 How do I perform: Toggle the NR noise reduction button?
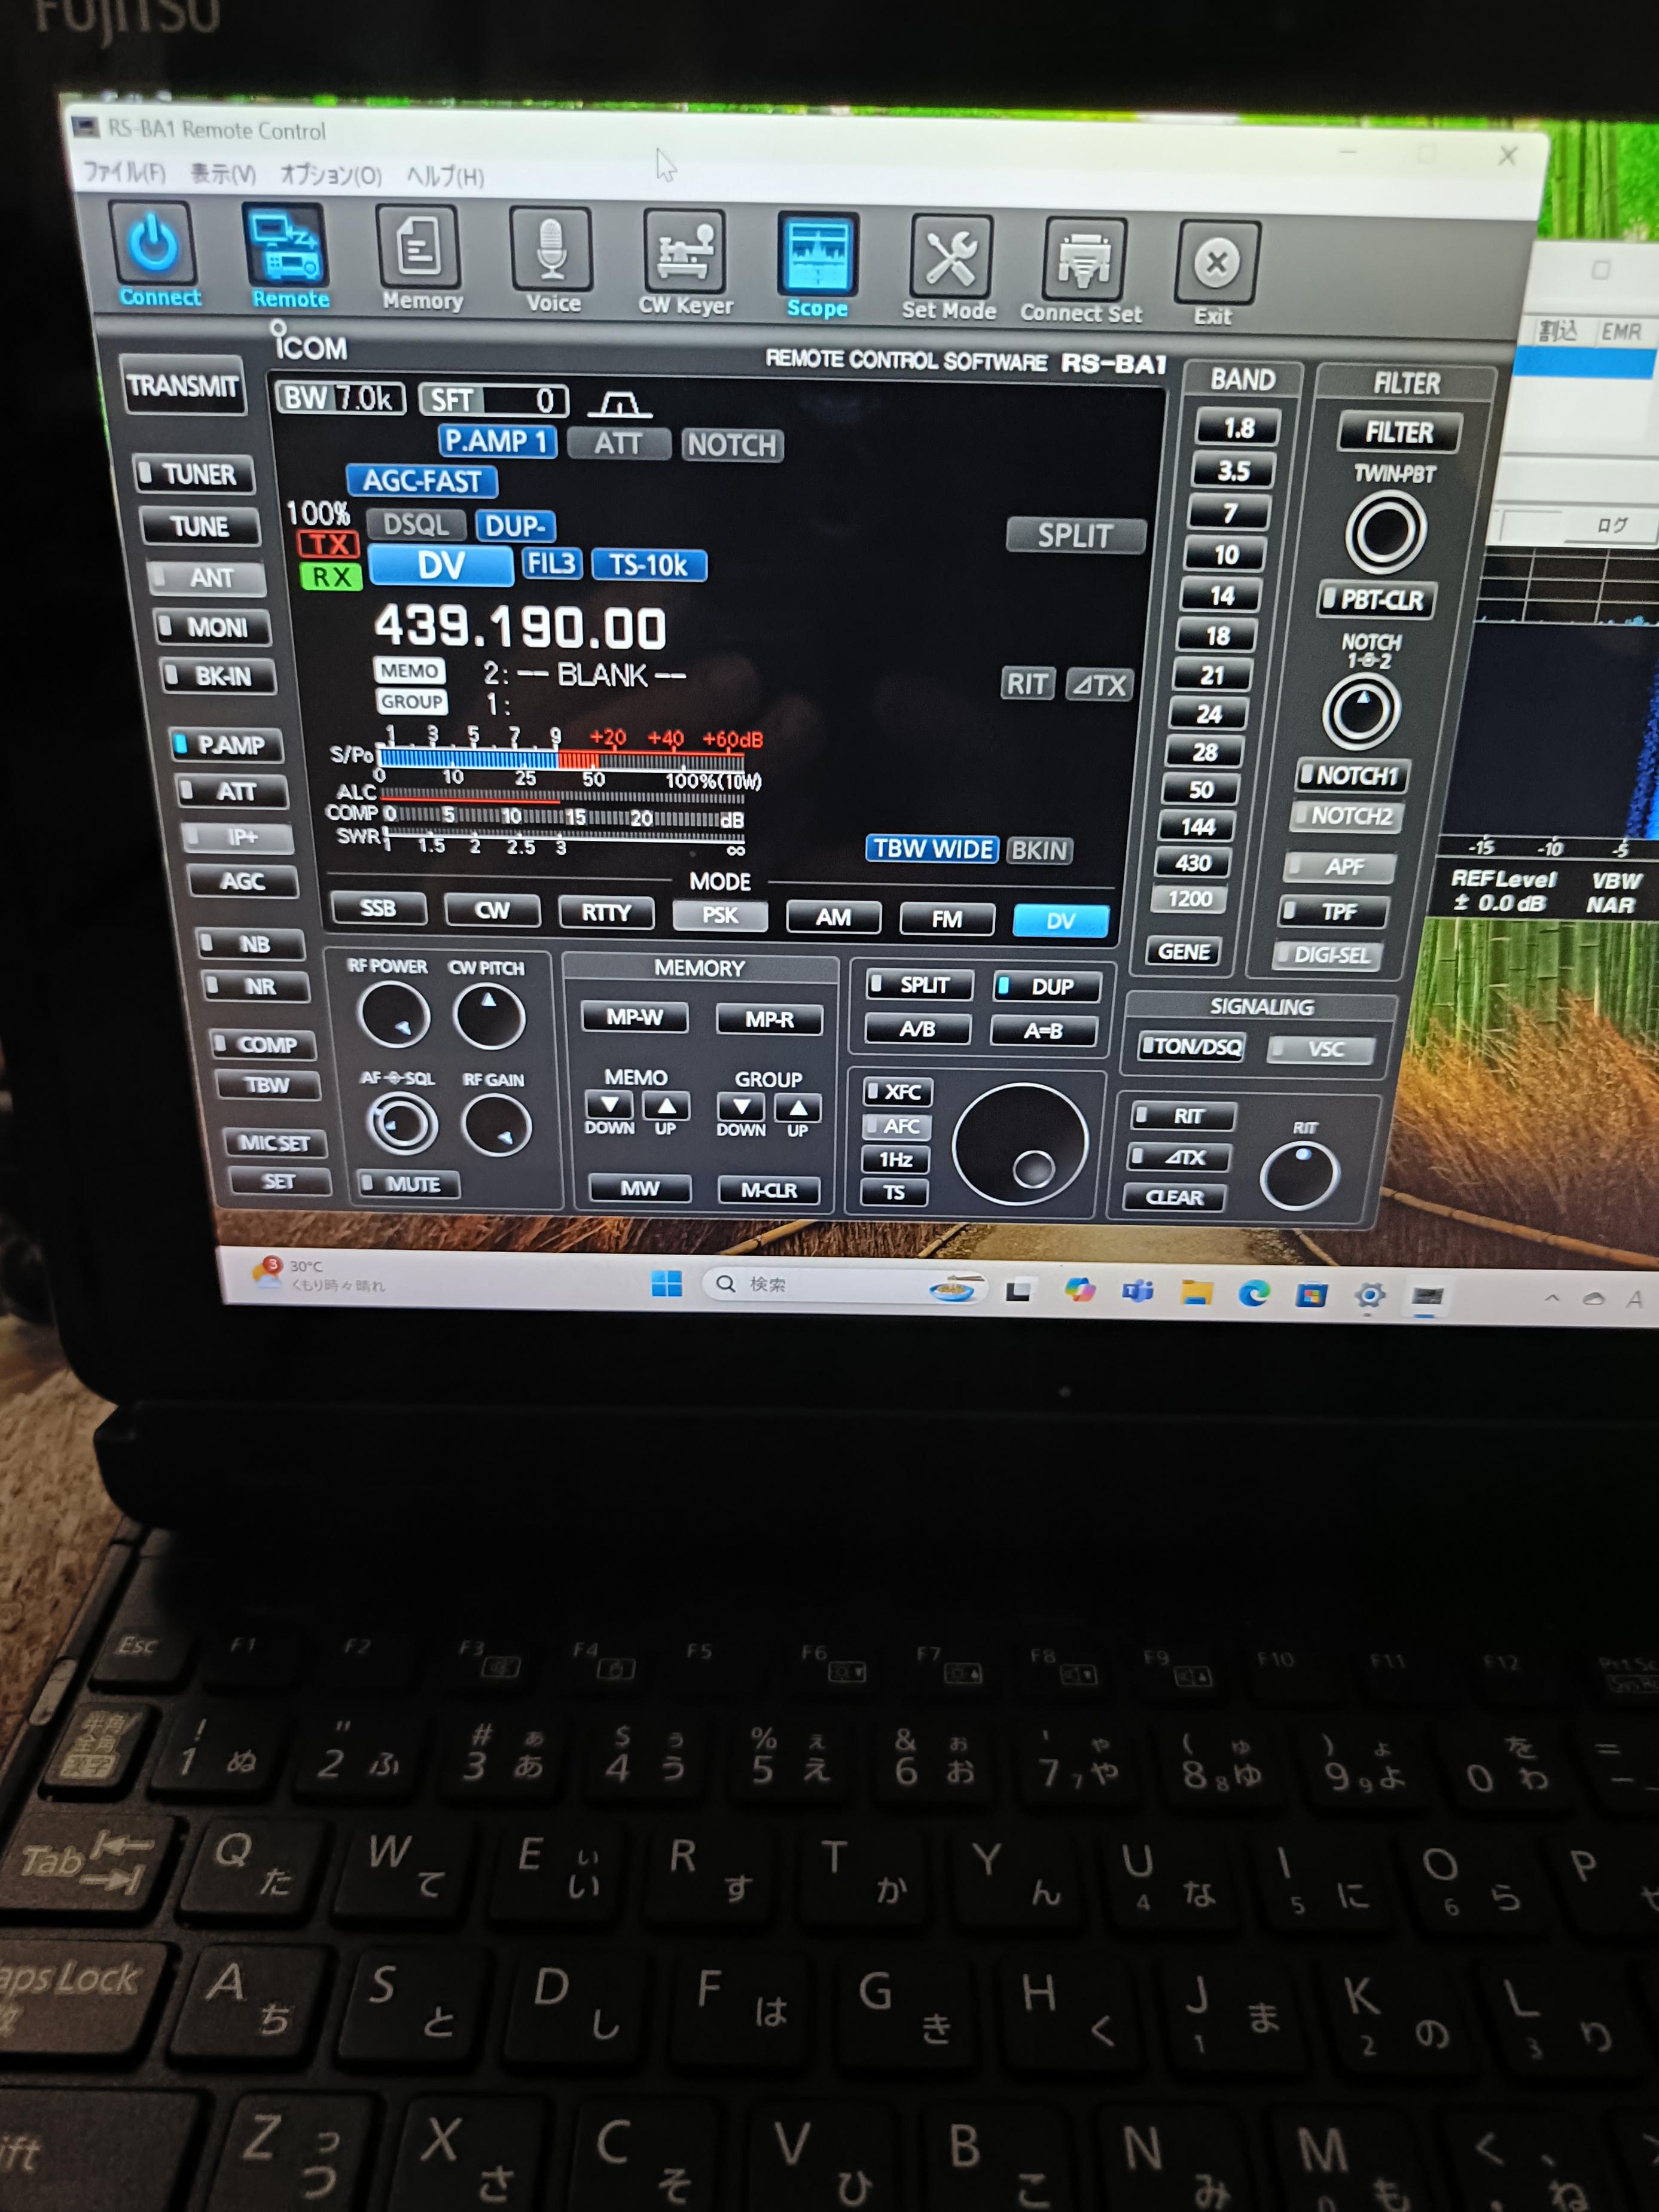click(x=256, y=987)
